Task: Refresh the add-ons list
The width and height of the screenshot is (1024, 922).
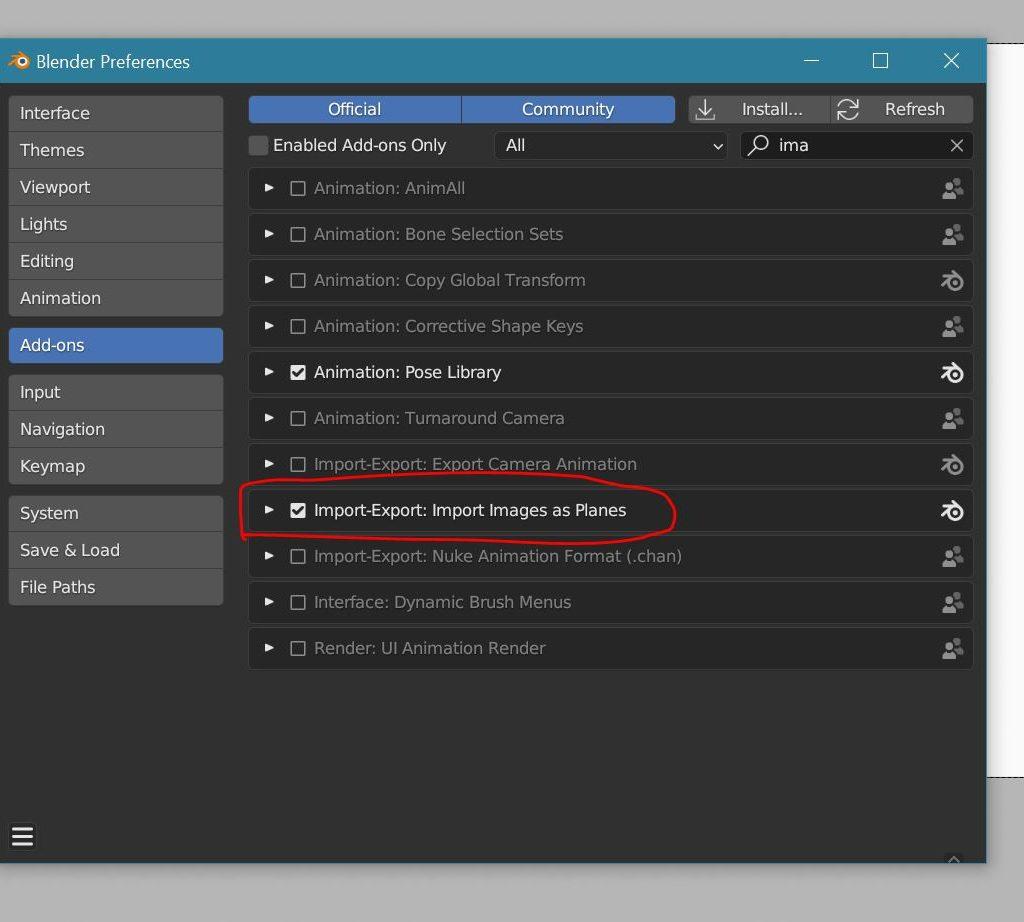Action: tap(902, 110)
